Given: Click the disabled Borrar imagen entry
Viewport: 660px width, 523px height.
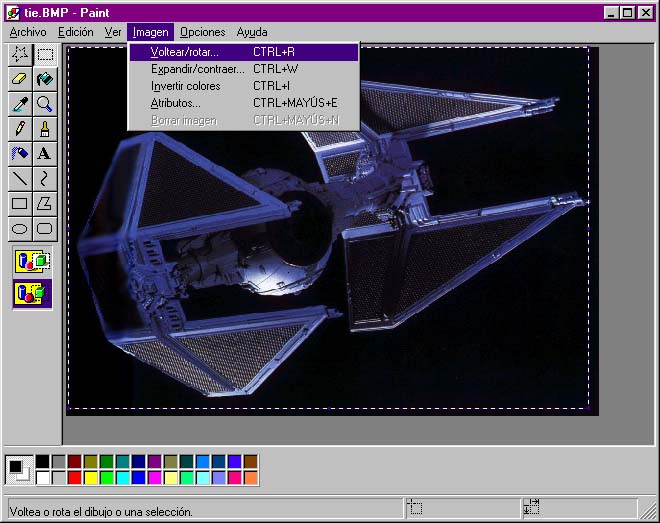Looking at the screenshot, I should pos(244,120).
